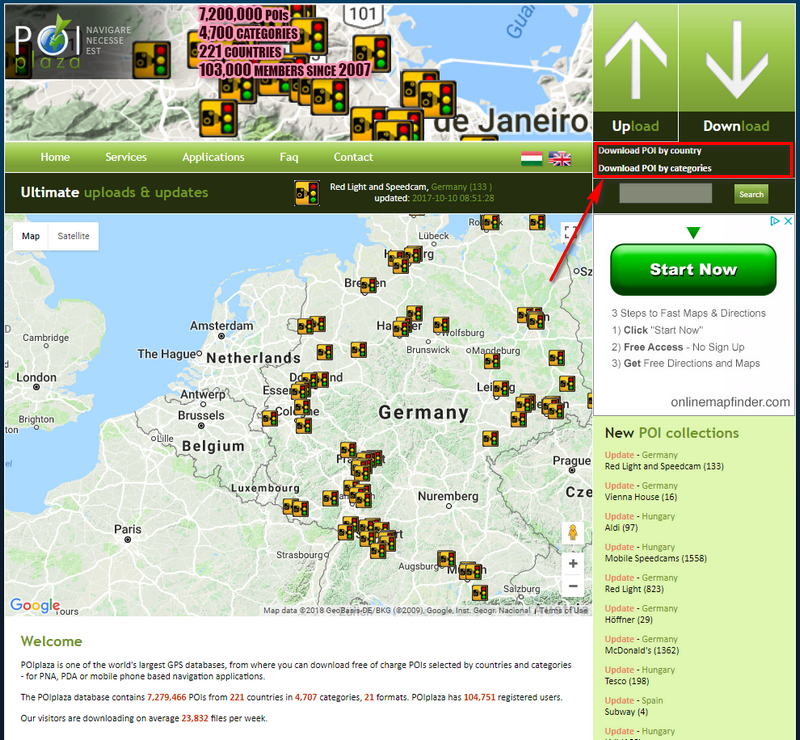Click the 23,832 weekly downloads number
The height and width of the screenshot is (740, 800).
pos(194,718)
